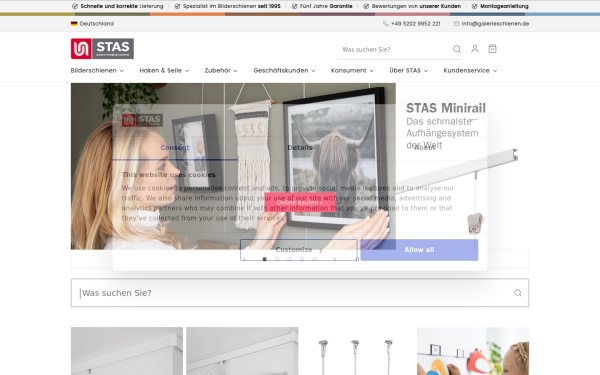Click the Online kaufen button
The width and height of the screenshot is (600, 375).
tap(300, 202)
